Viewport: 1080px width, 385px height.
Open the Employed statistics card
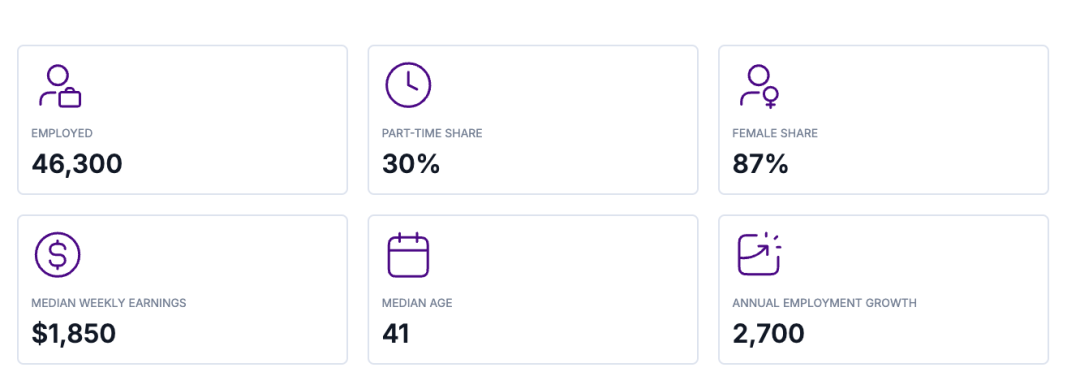pyautogui.click(x=183, y=120)
